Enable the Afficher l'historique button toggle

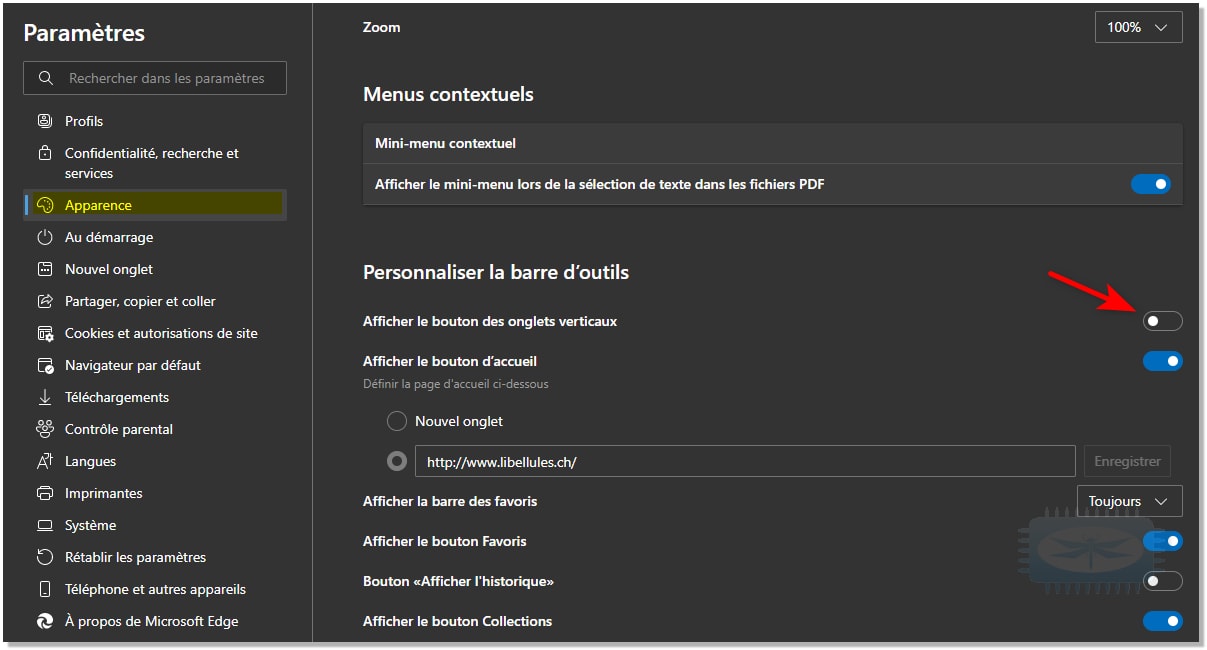[1162, 581]
